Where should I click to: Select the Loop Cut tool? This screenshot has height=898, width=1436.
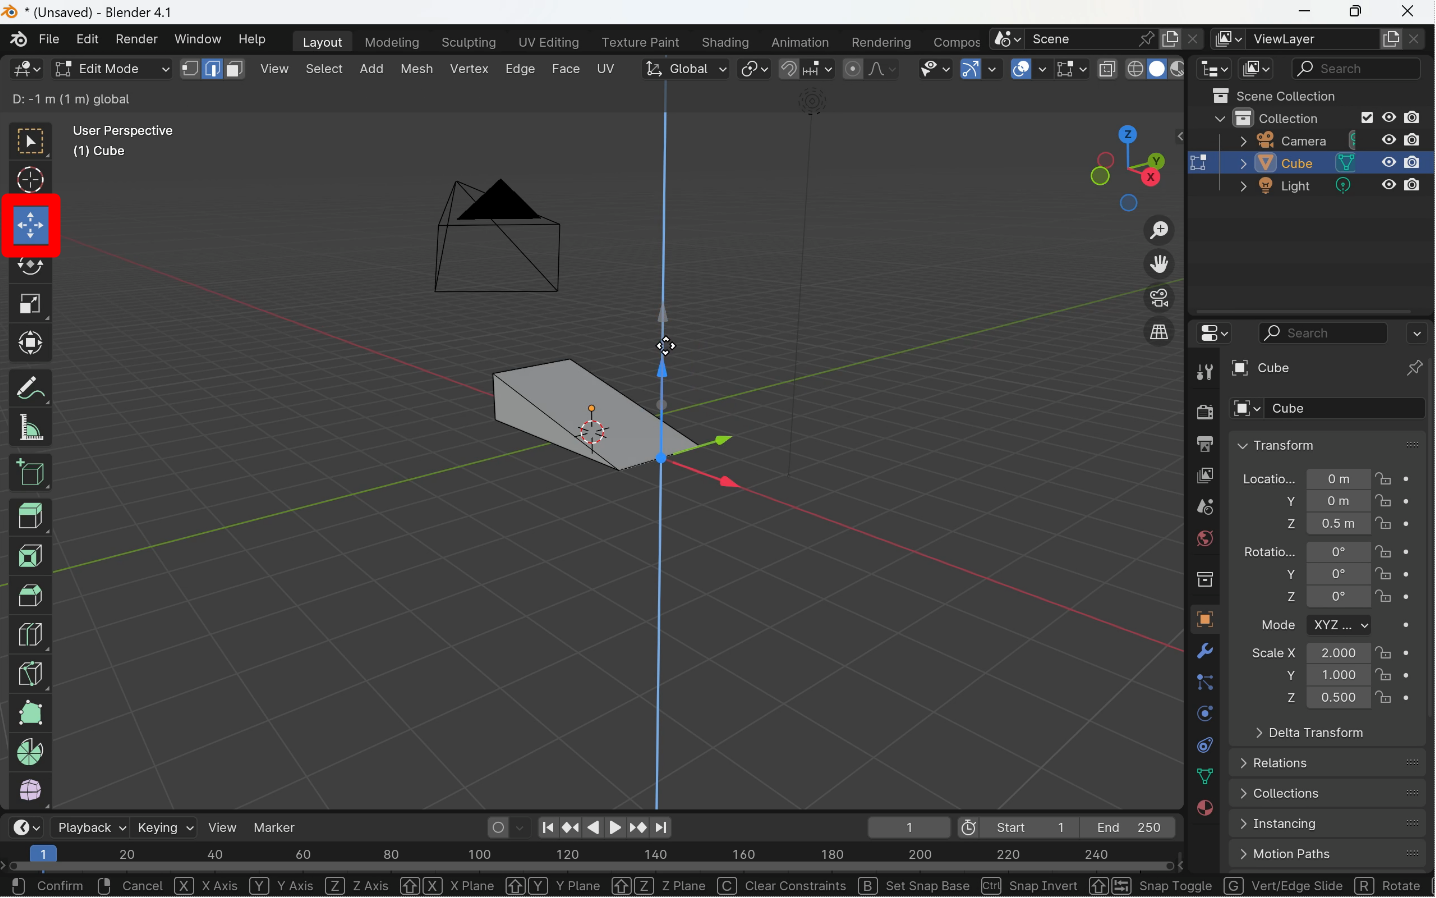coord(30,634)
